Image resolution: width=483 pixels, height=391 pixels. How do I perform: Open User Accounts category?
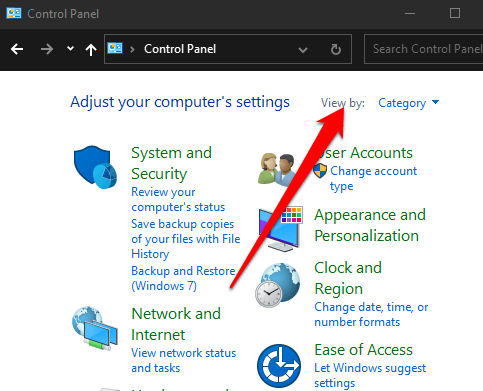click(364, 153)
